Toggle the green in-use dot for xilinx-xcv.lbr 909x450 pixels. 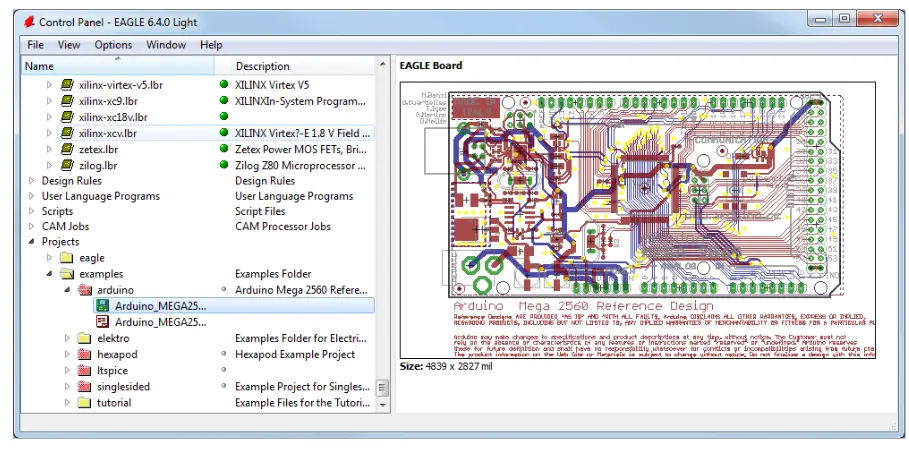224,132
